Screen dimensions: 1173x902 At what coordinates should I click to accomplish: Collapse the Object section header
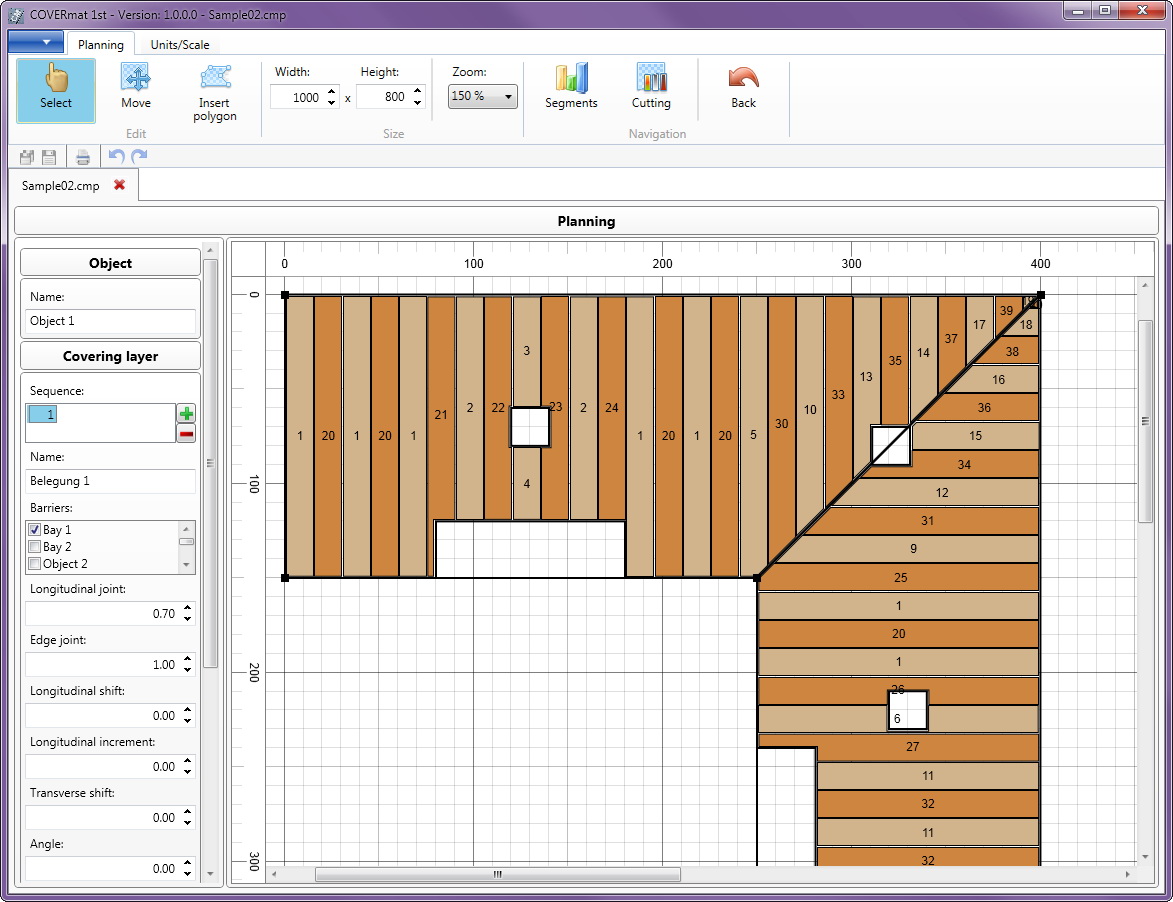tap(110, 263)
